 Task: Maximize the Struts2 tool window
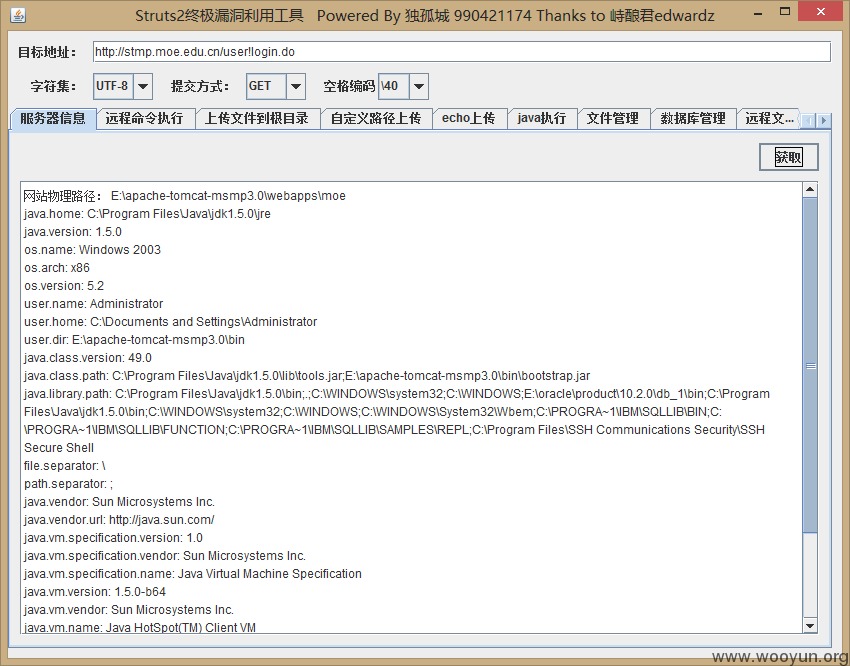(x=785, y=12)
